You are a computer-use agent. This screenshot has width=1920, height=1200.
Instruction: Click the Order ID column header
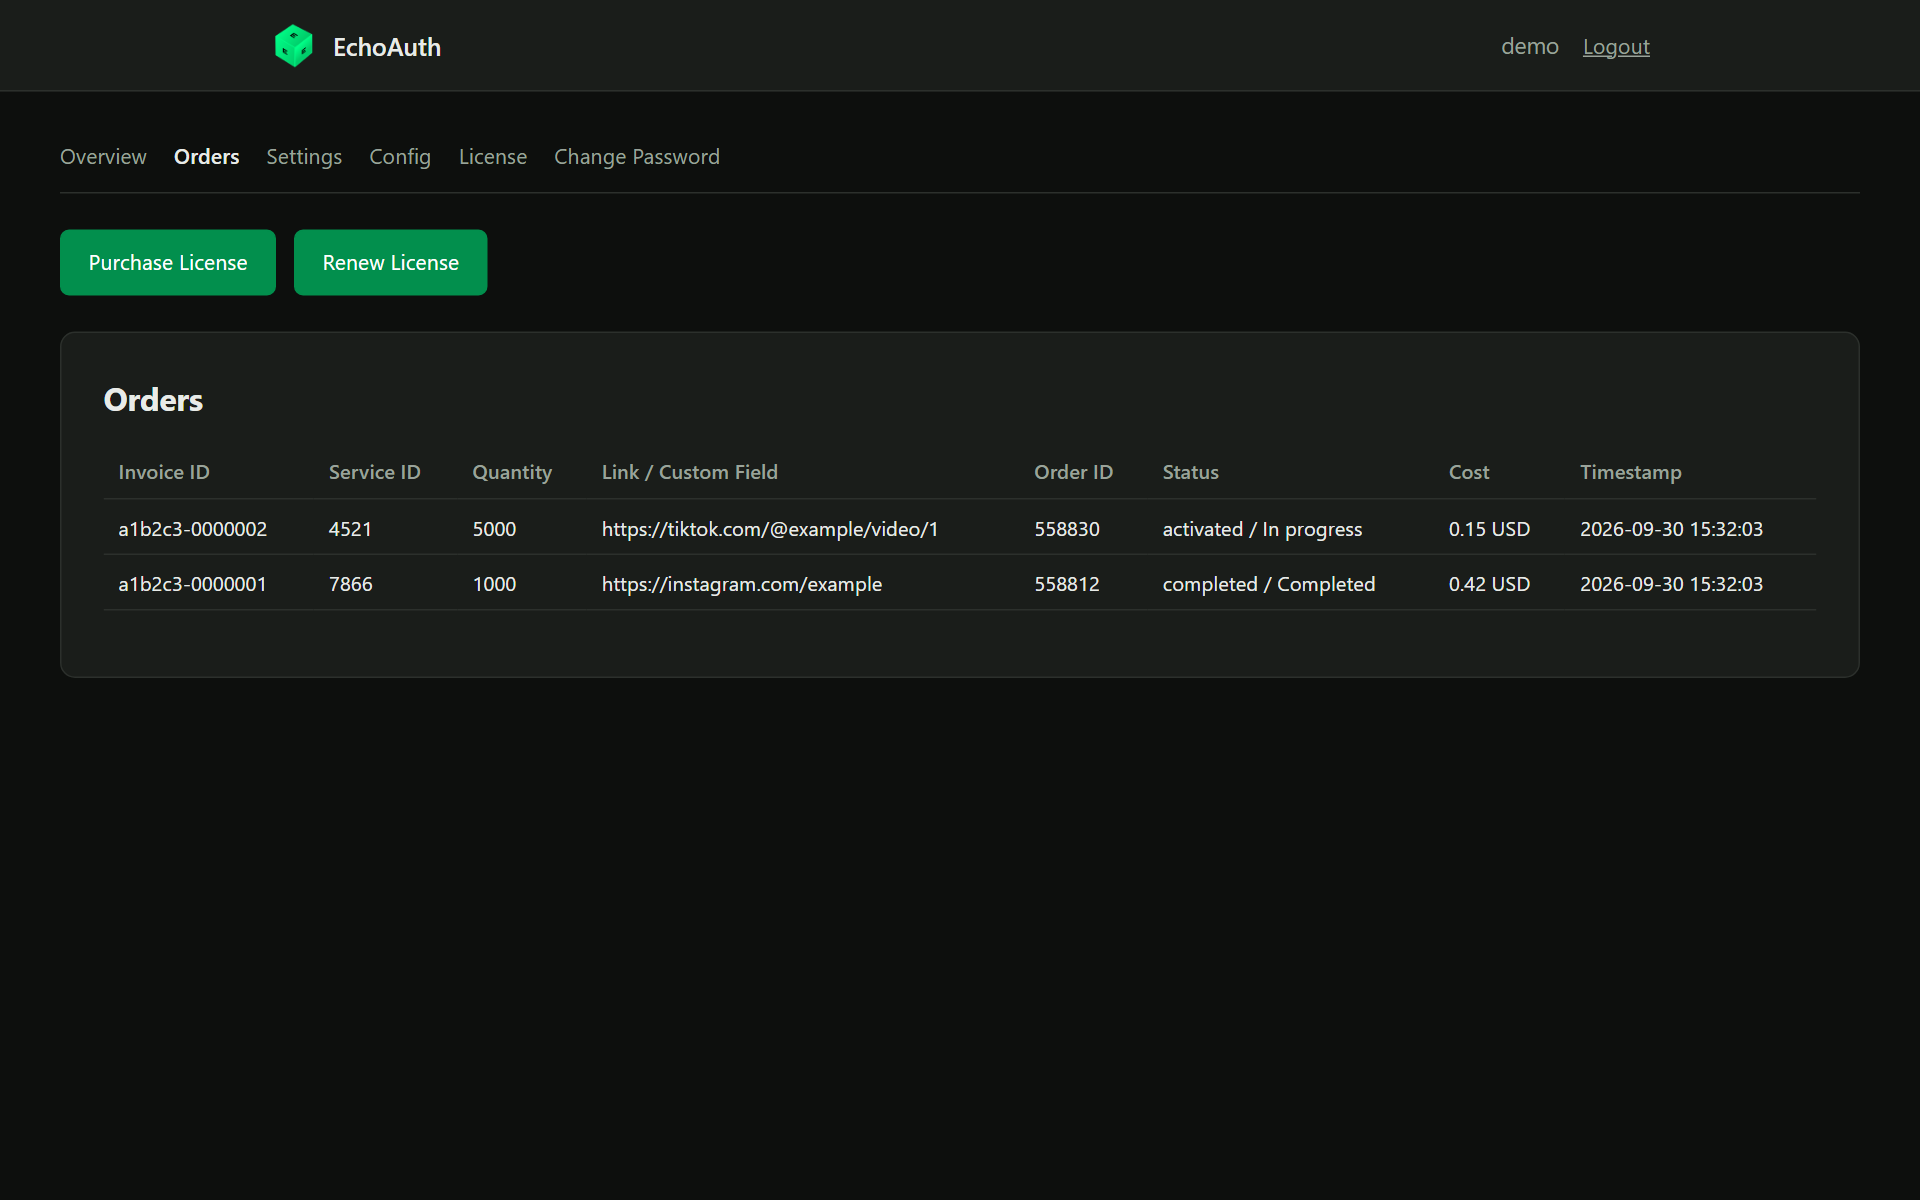1073,472
